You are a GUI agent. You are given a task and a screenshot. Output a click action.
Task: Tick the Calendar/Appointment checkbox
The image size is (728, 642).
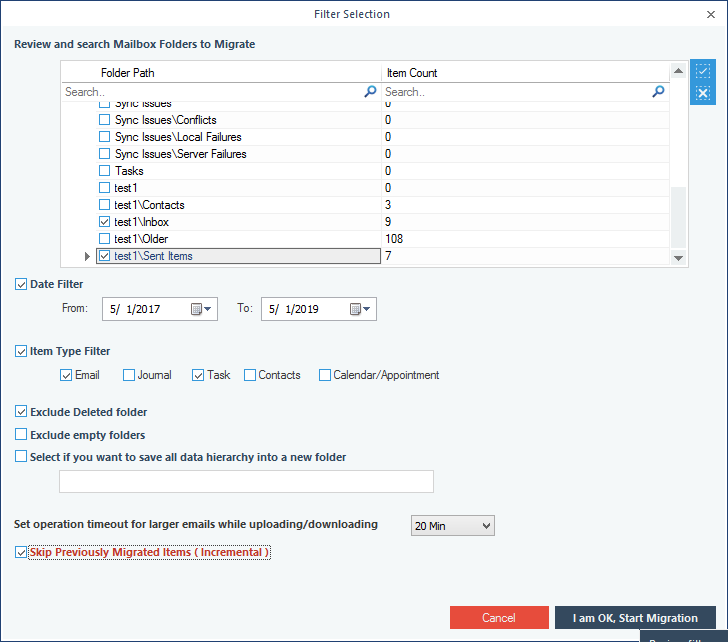325,375
